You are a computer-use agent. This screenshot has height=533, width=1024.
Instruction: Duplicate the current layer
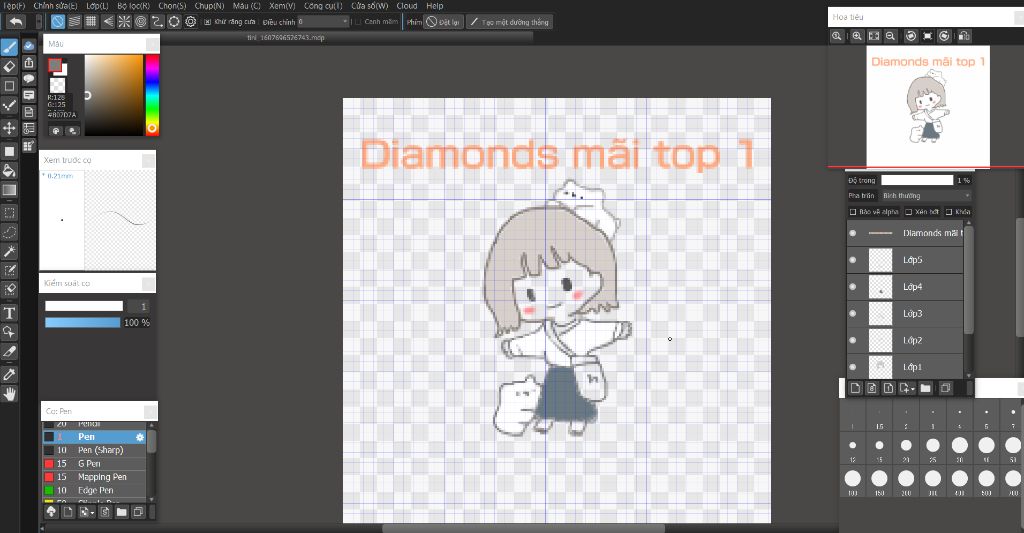click(x=945, y=388)
